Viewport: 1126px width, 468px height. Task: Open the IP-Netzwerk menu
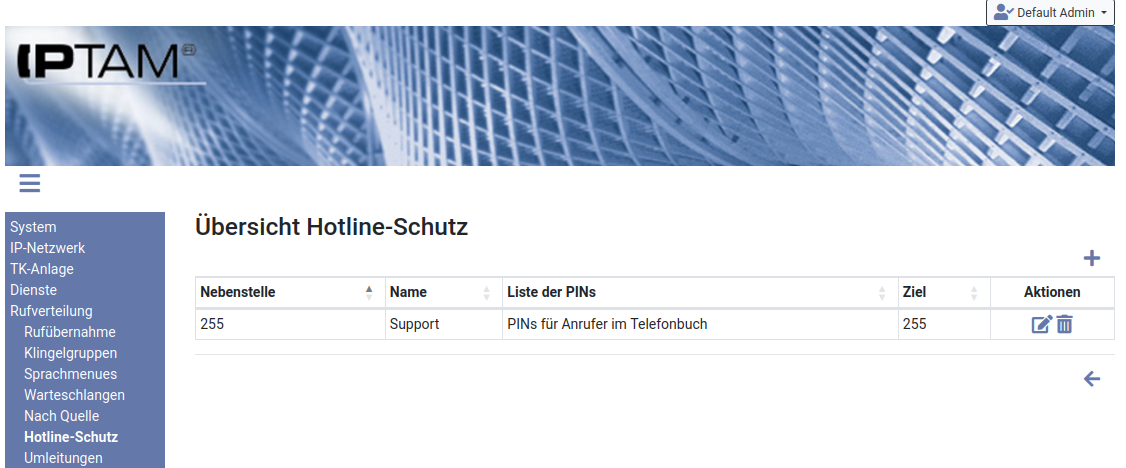tap(47, 248)
